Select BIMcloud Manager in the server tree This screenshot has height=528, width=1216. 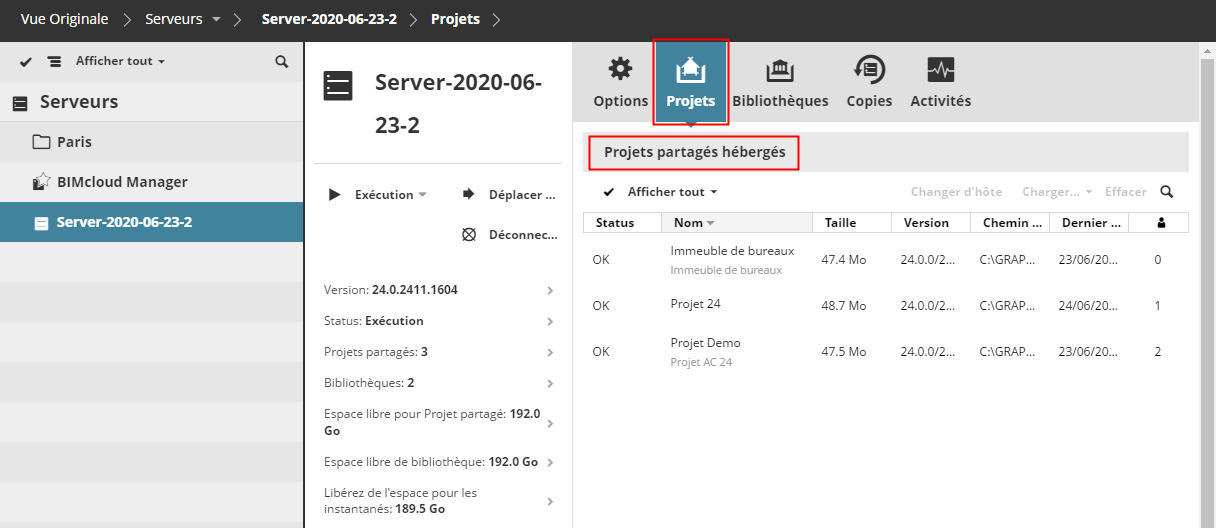tap(122, 182)
